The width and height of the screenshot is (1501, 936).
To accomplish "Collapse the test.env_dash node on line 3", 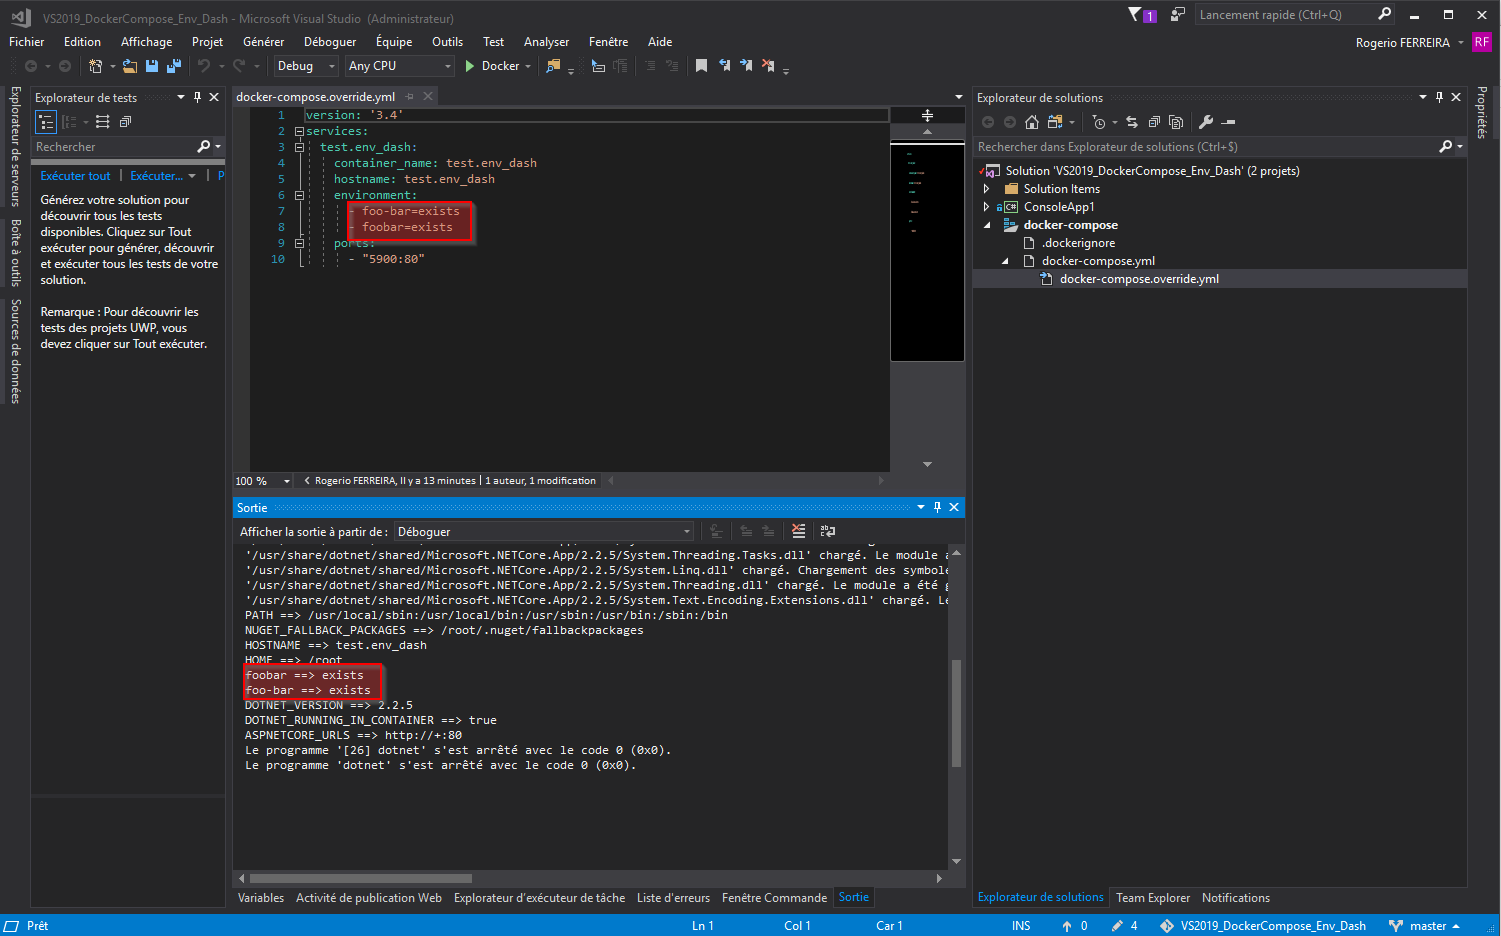I will pyautogui.click(x=299, y=147).
